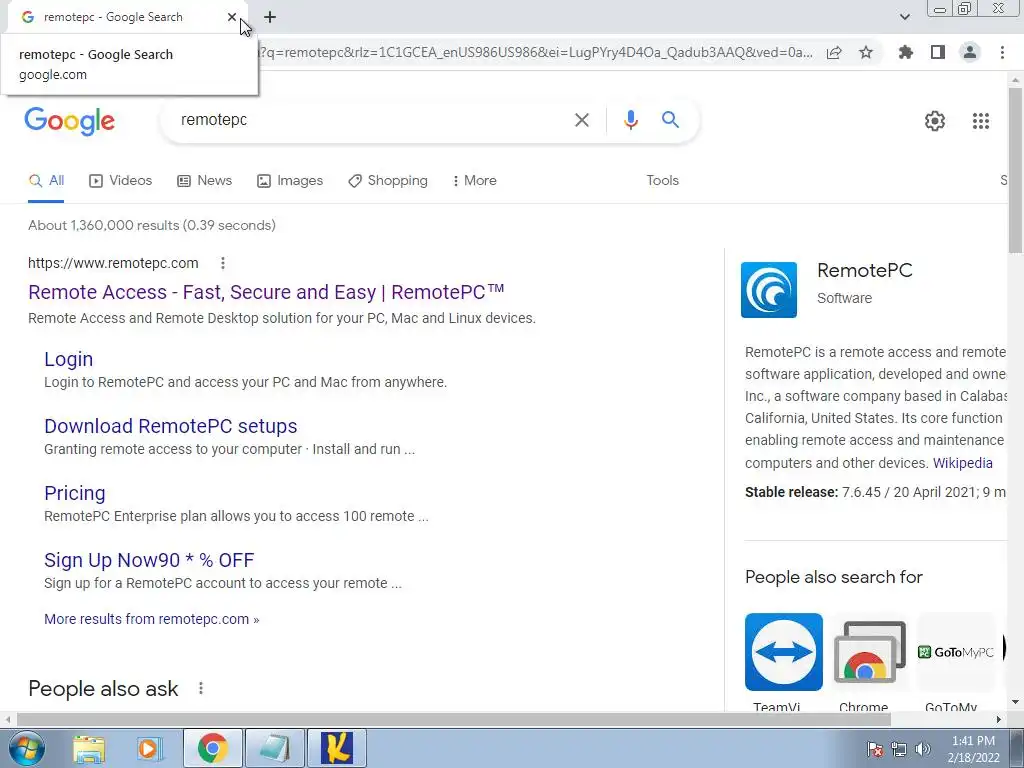
Task: Open Google apps grid
Action: tap(980, 121)
